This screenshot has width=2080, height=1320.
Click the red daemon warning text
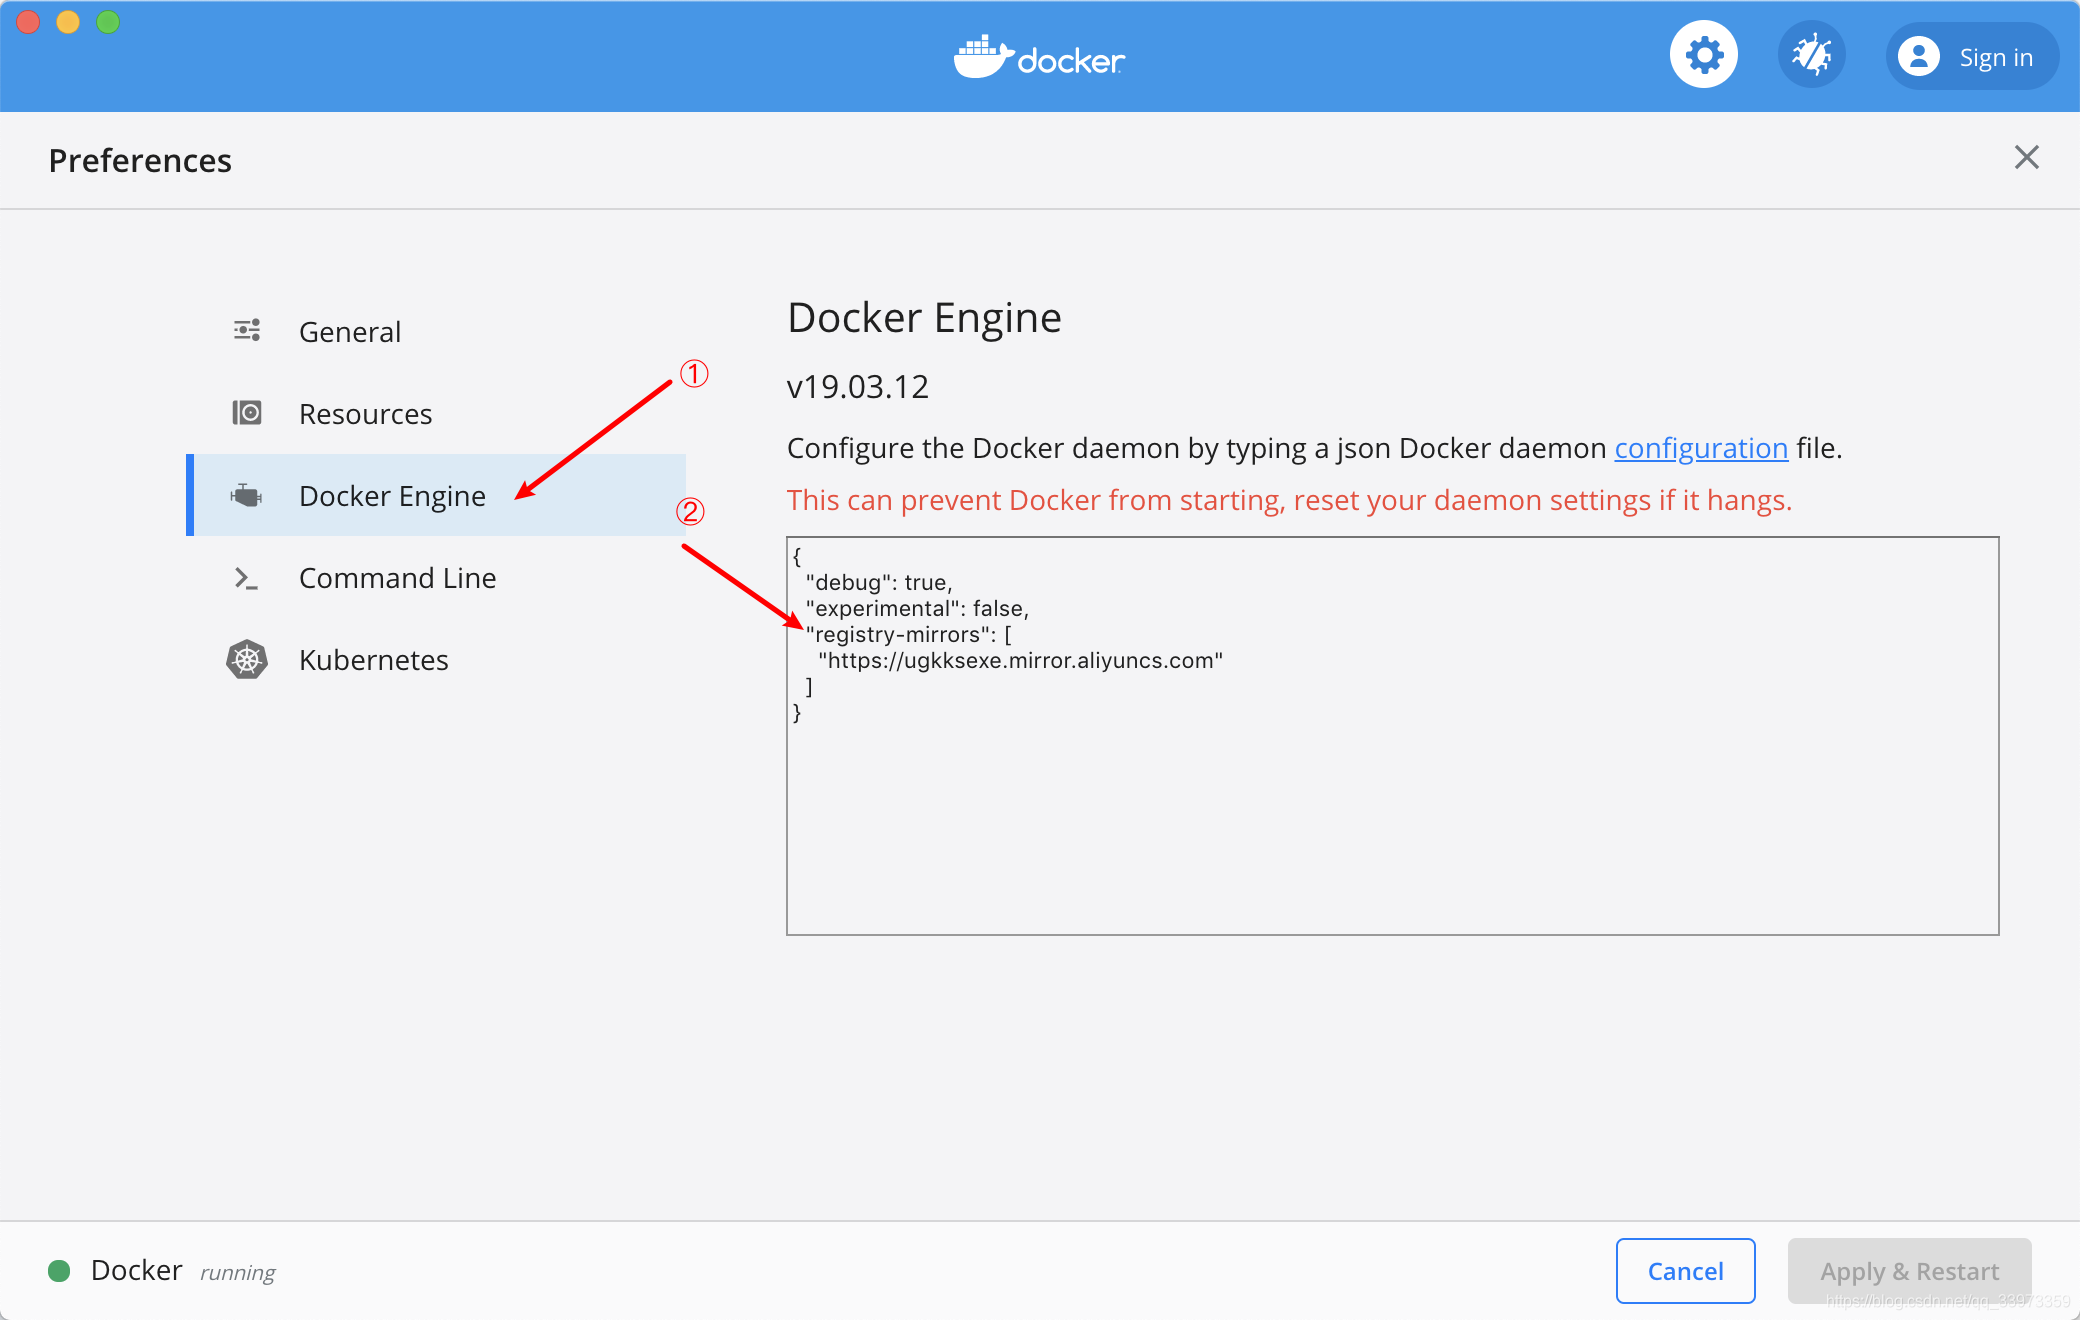1289,500
